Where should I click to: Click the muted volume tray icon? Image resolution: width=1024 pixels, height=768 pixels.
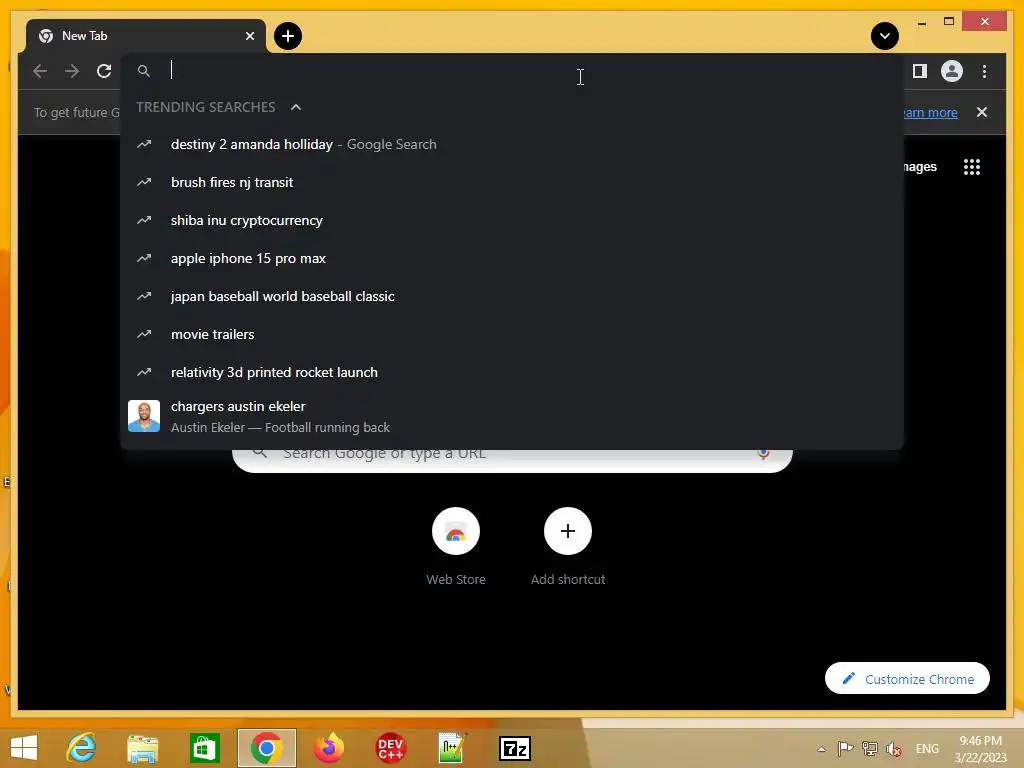pyautogui.click(x=893, y=748)
